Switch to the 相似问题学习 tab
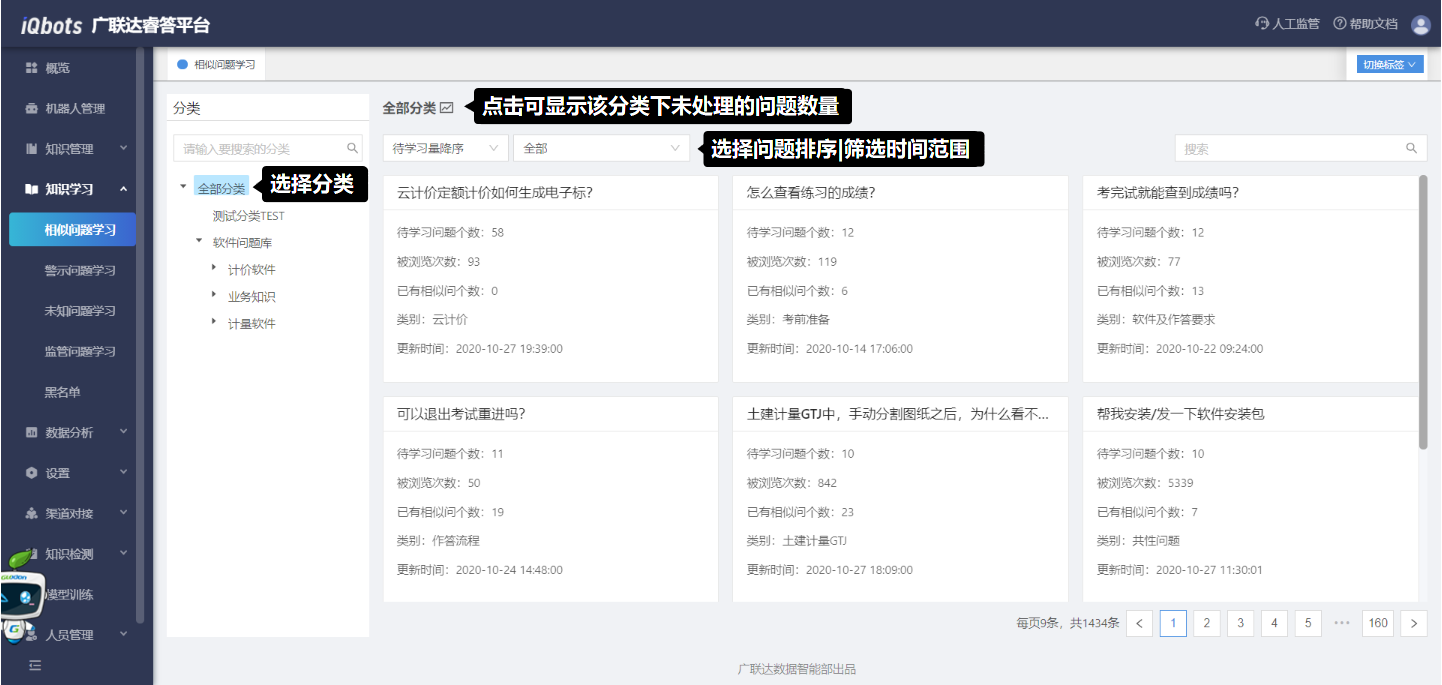The image size is (1442, 685). point(217,64)
